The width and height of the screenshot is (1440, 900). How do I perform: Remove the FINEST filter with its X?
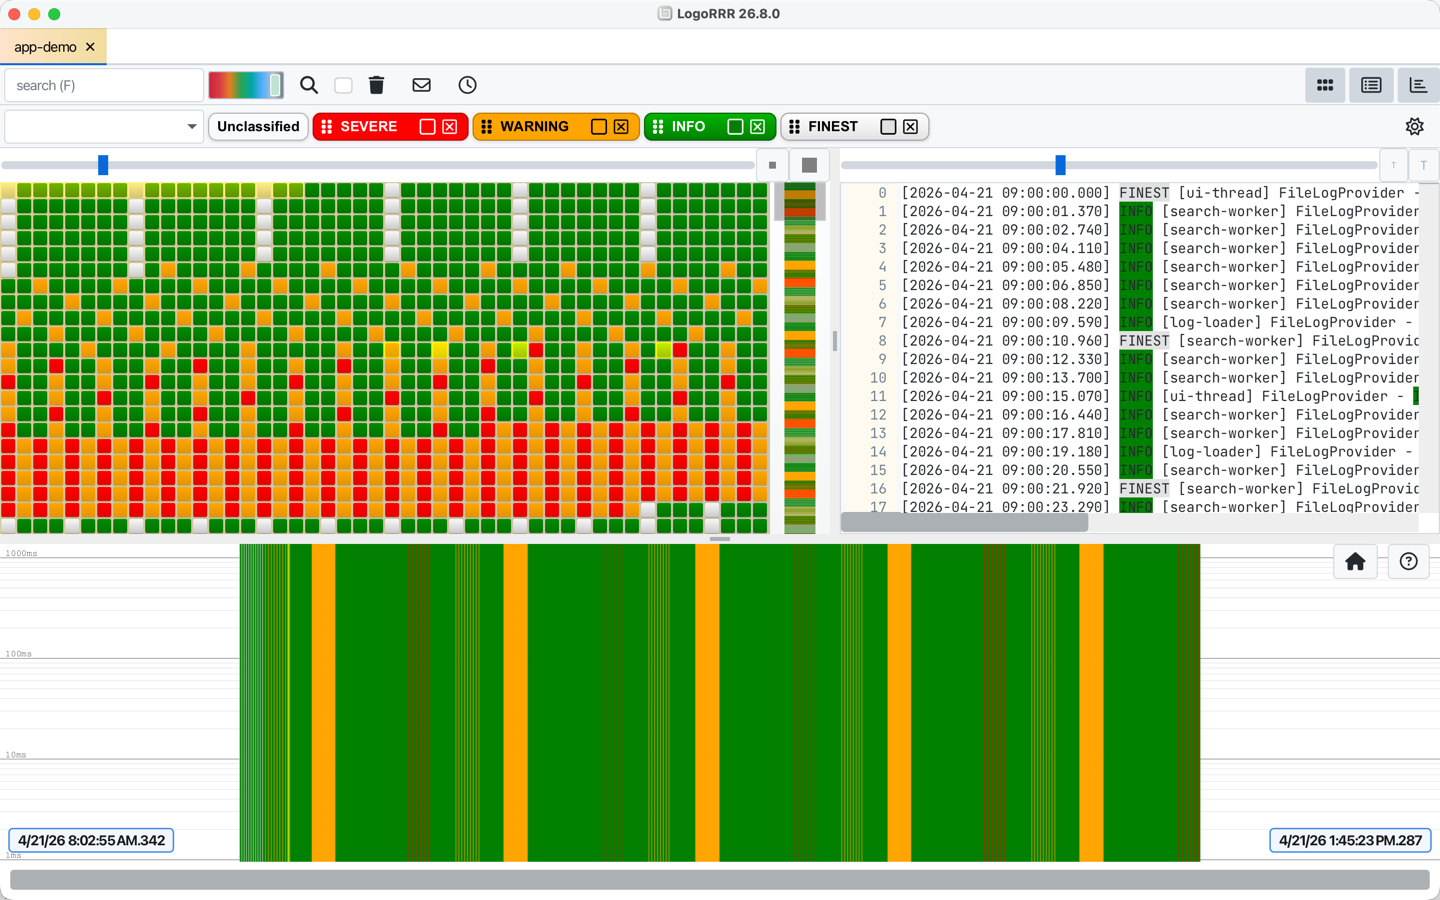click(910, 127)
